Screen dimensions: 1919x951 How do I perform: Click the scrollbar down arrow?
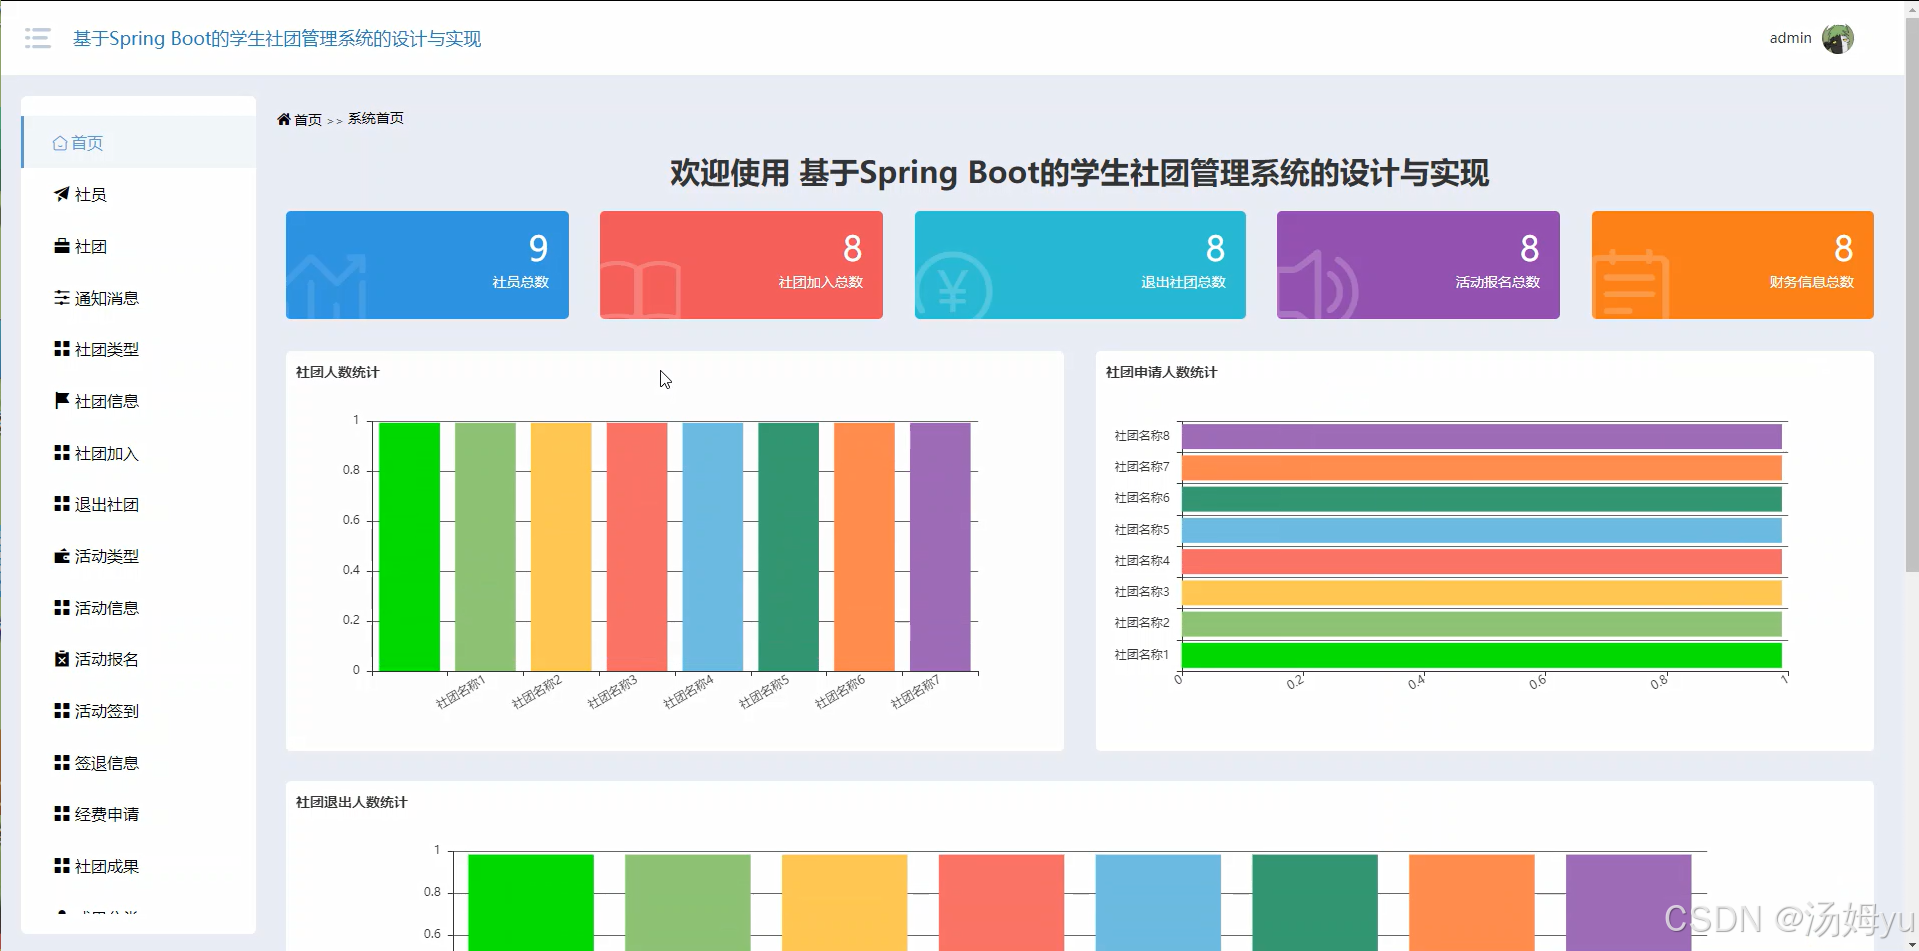tap(1912, 943)
